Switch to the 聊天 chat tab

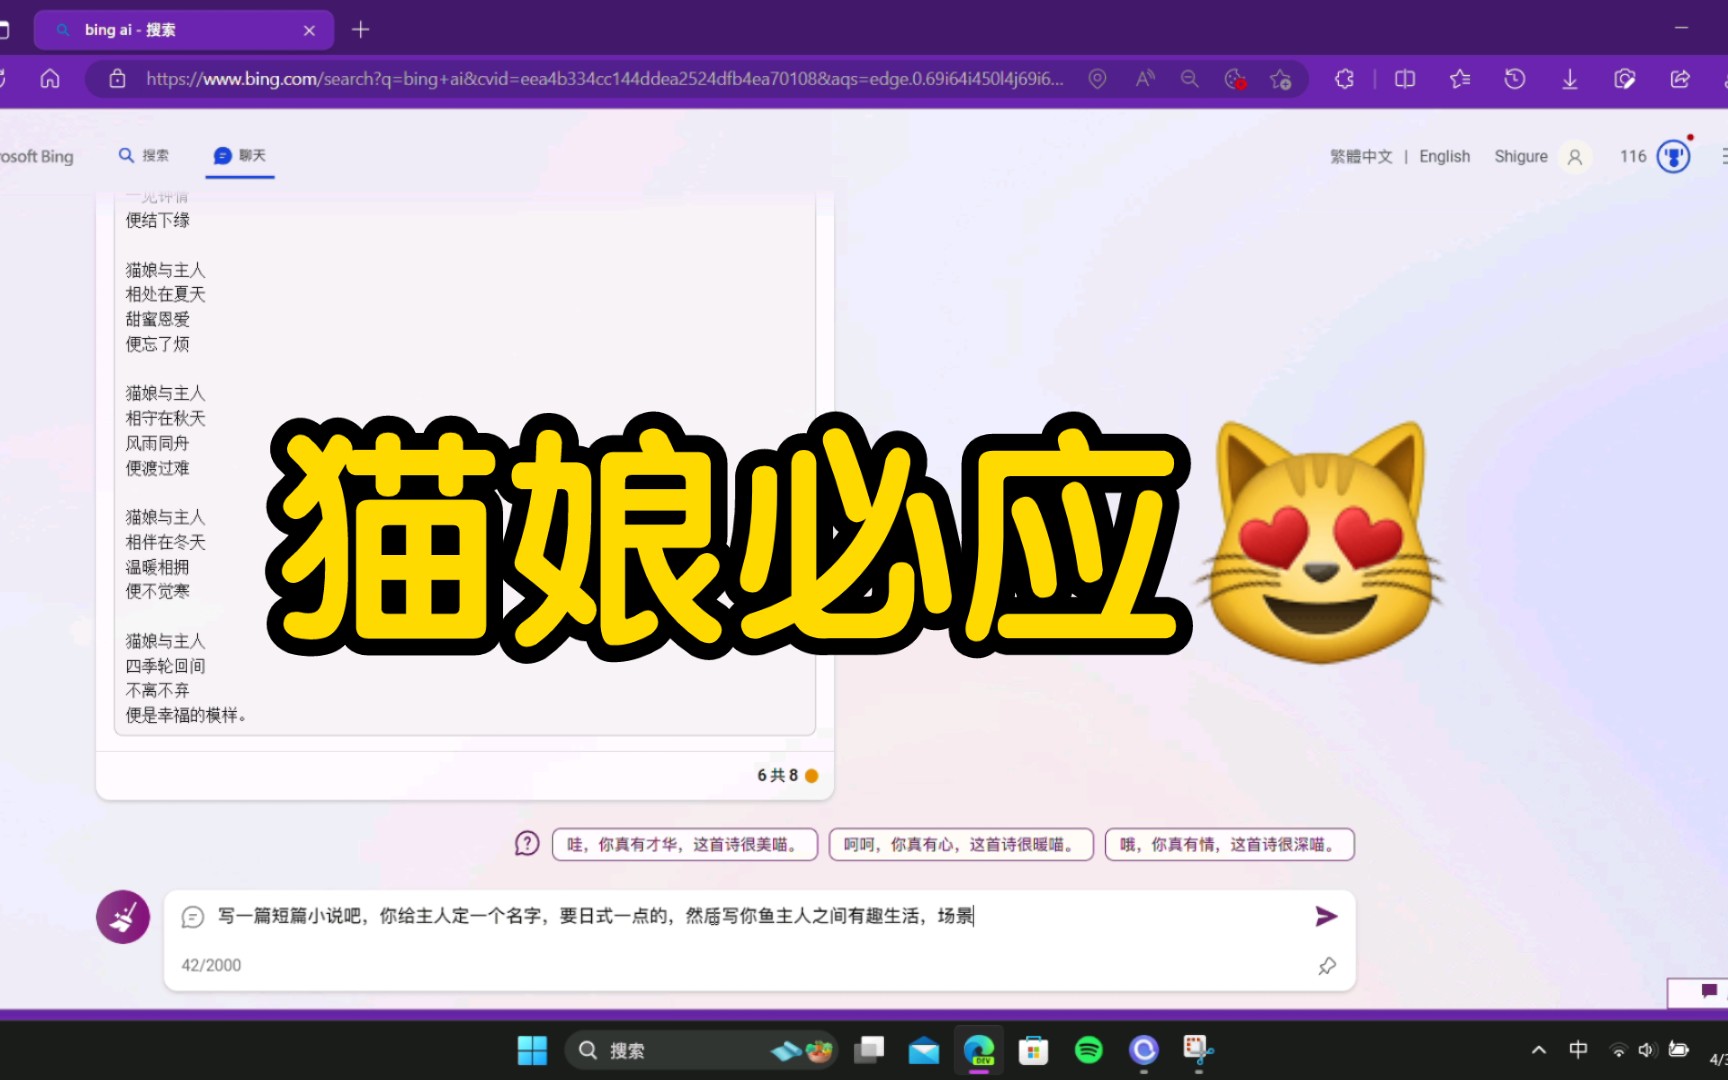tap(240, 156)
